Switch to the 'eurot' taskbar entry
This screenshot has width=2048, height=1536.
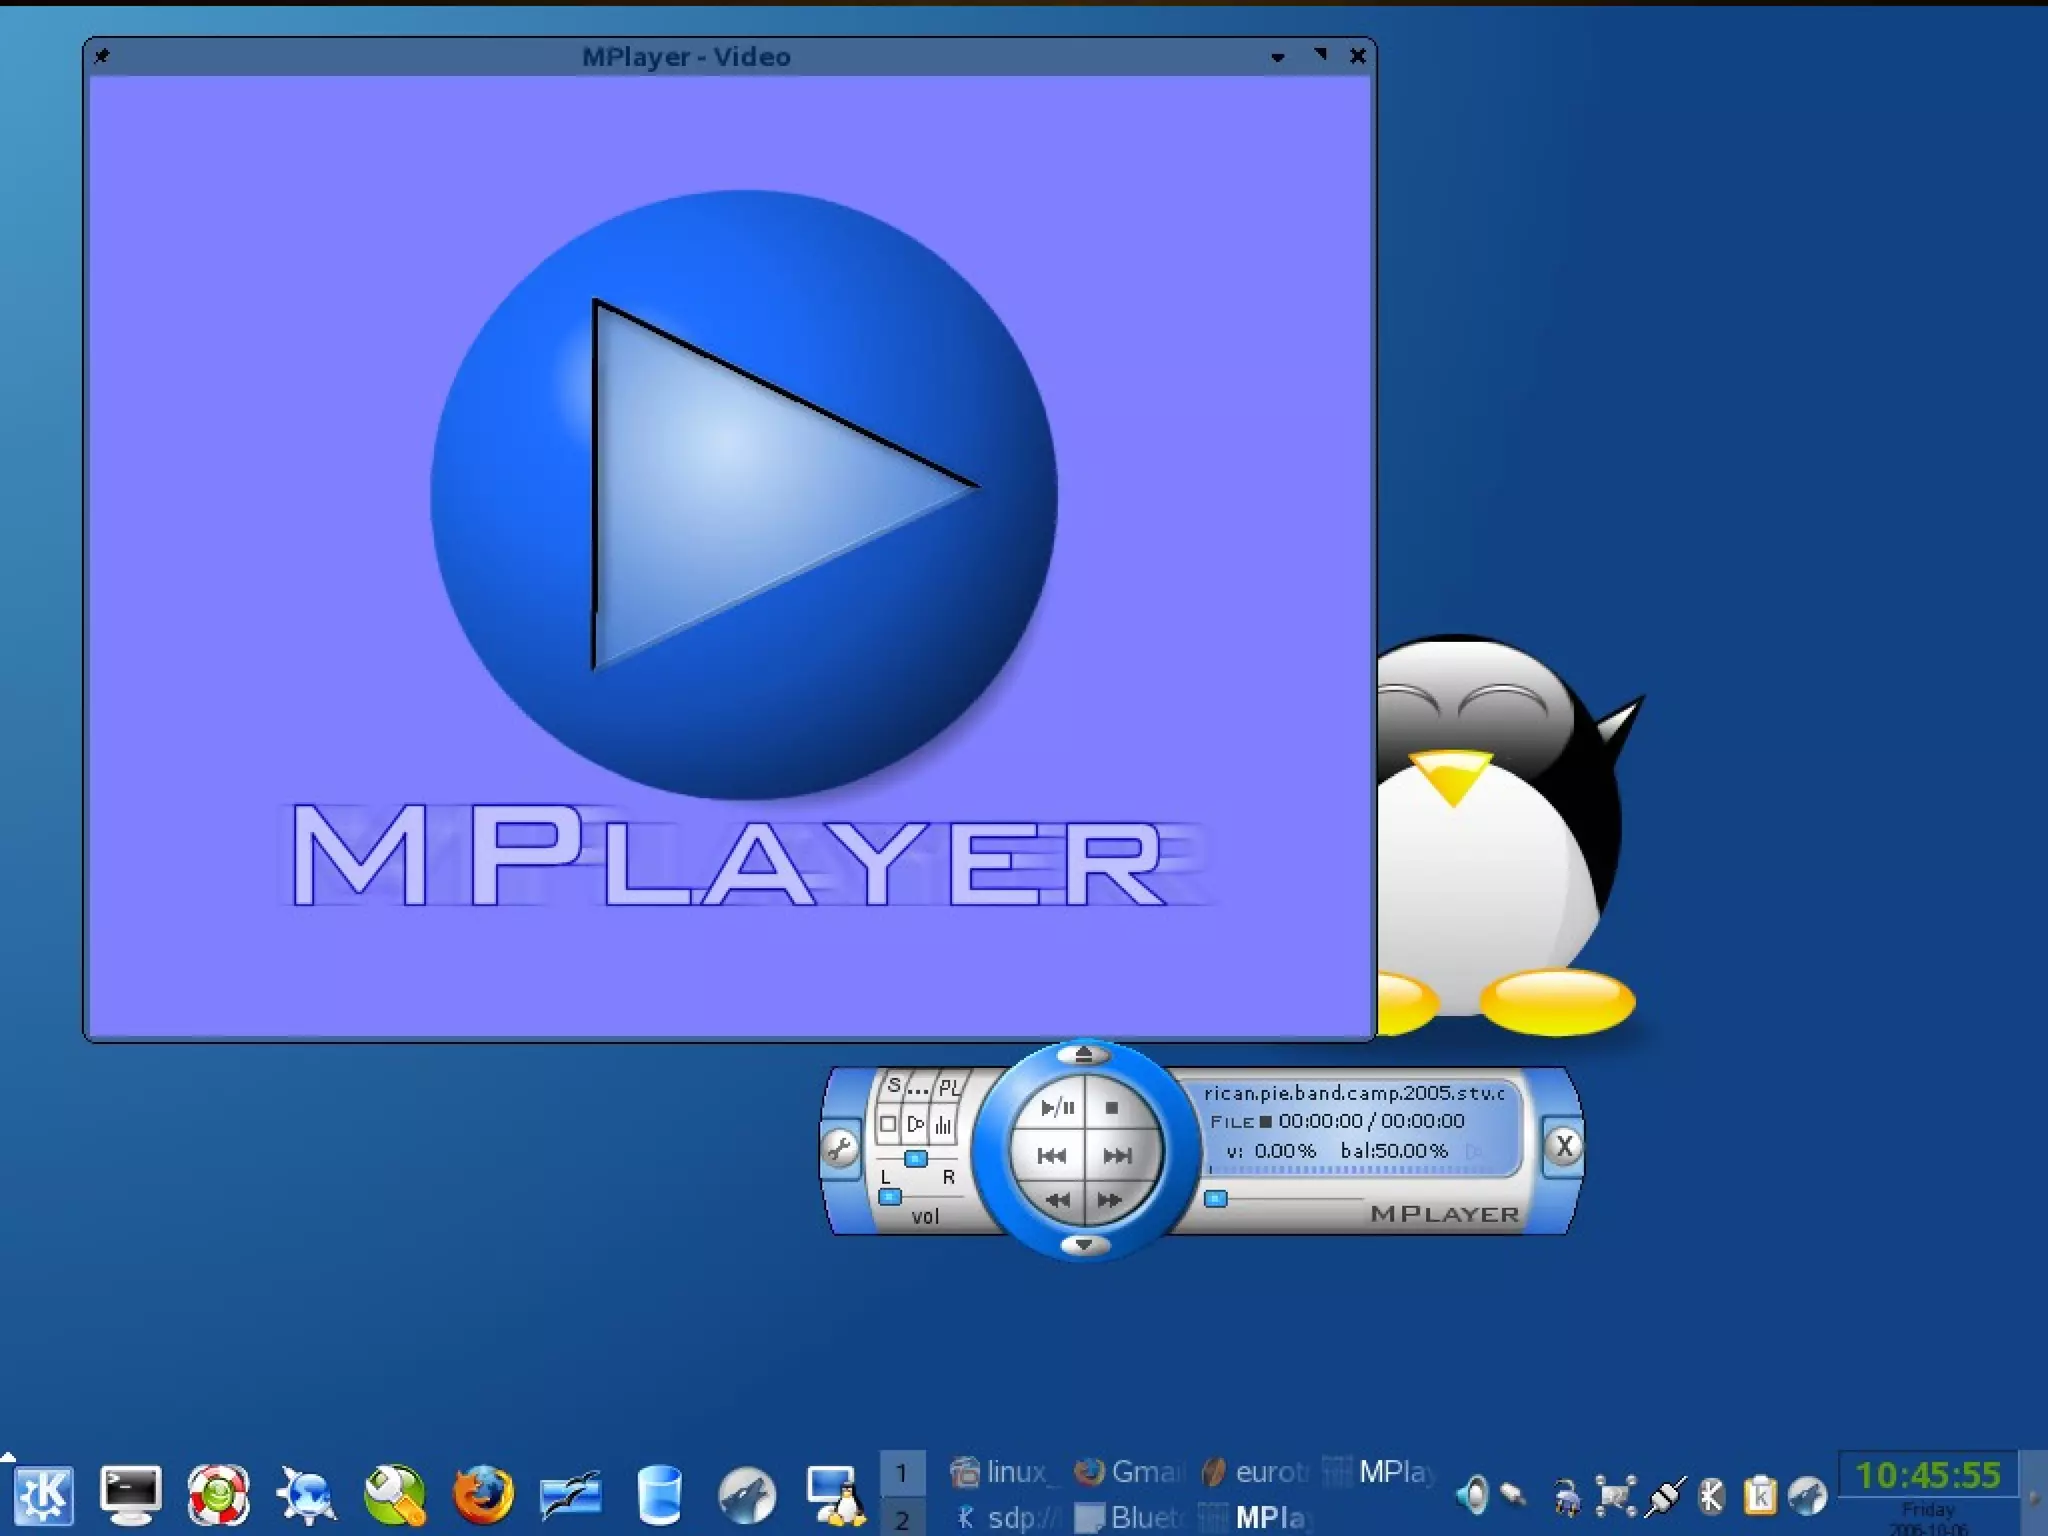1254,1472
